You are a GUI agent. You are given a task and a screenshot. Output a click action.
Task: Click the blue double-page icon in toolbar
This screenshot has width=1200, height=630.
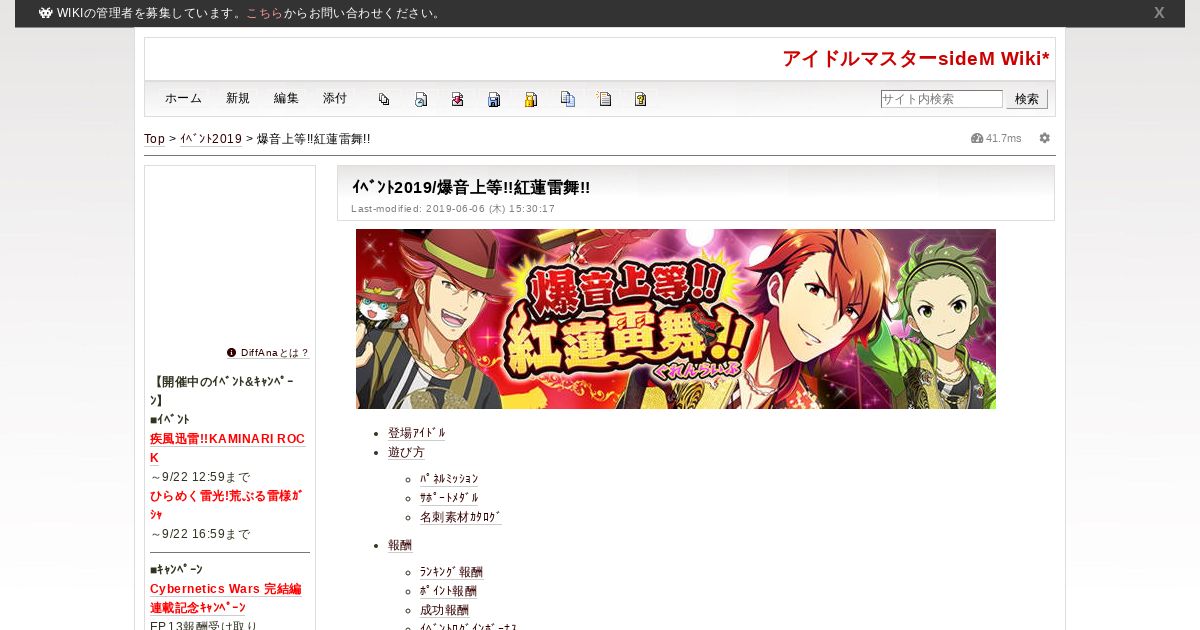click(x=568, y=99)
